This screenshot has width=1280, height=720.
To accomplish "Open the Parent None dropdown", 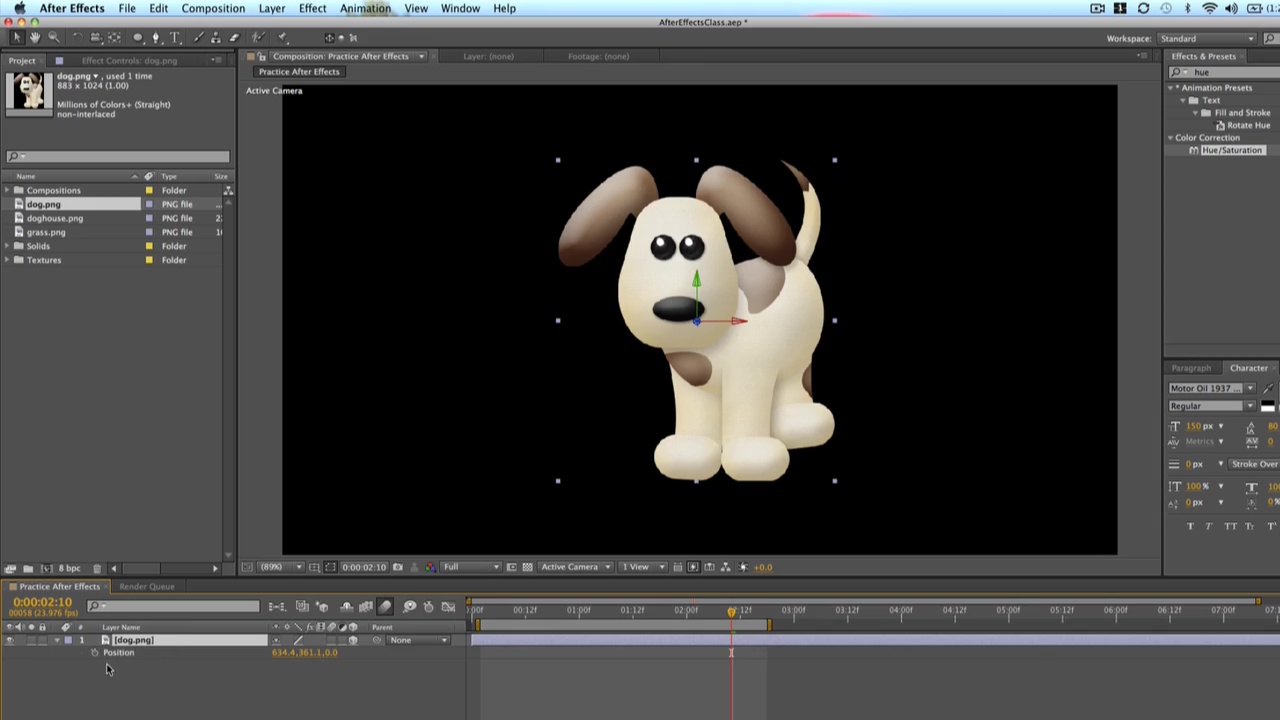I will click(x=418, y=640).
